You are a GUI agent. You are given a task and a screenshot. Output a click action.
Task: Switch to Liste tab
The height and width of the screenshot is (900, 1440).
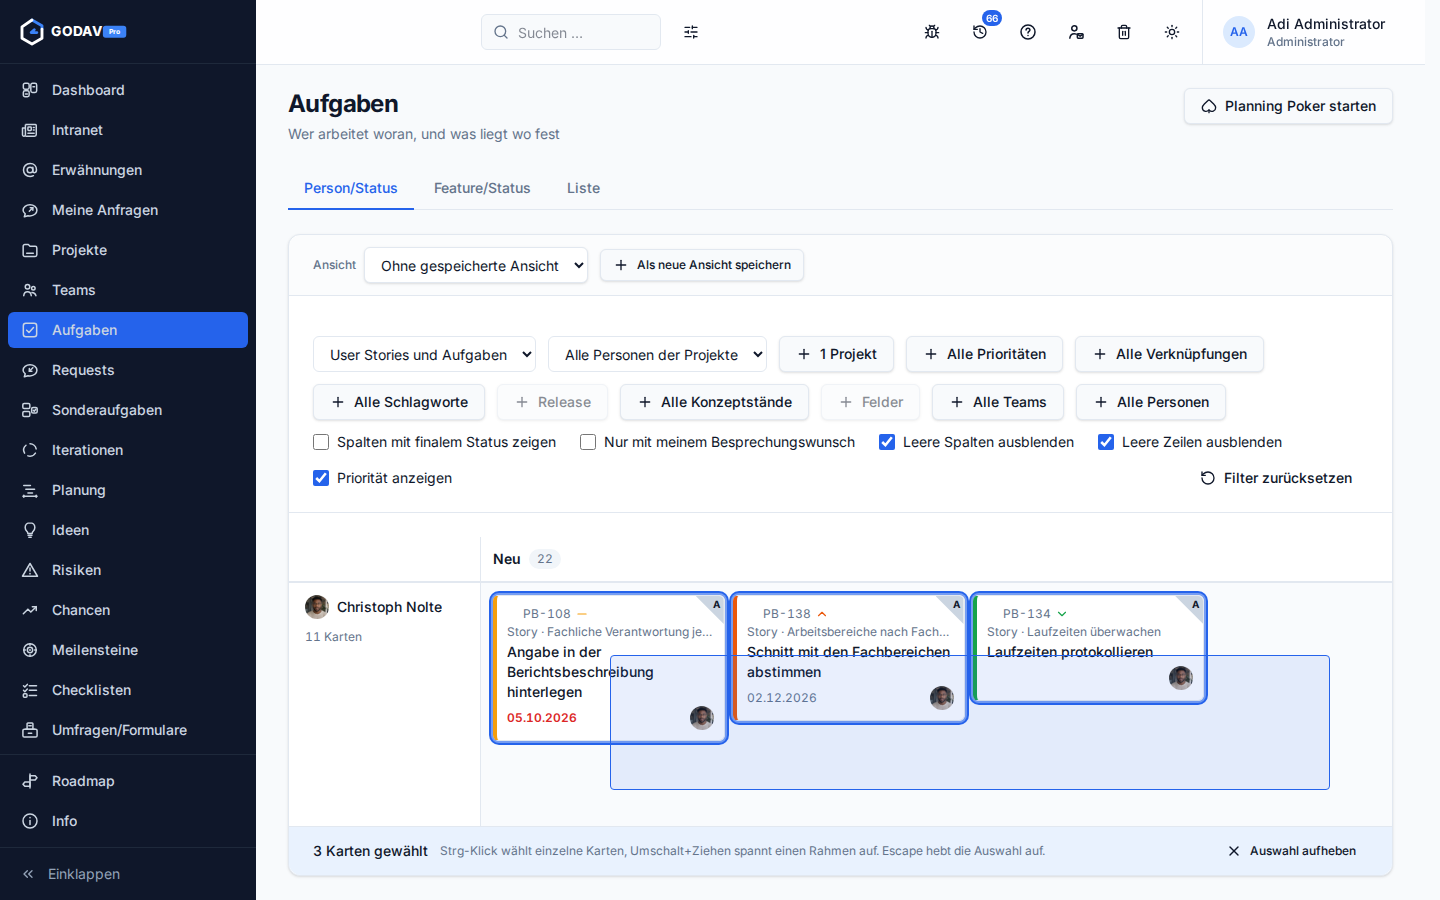(583, 188)
